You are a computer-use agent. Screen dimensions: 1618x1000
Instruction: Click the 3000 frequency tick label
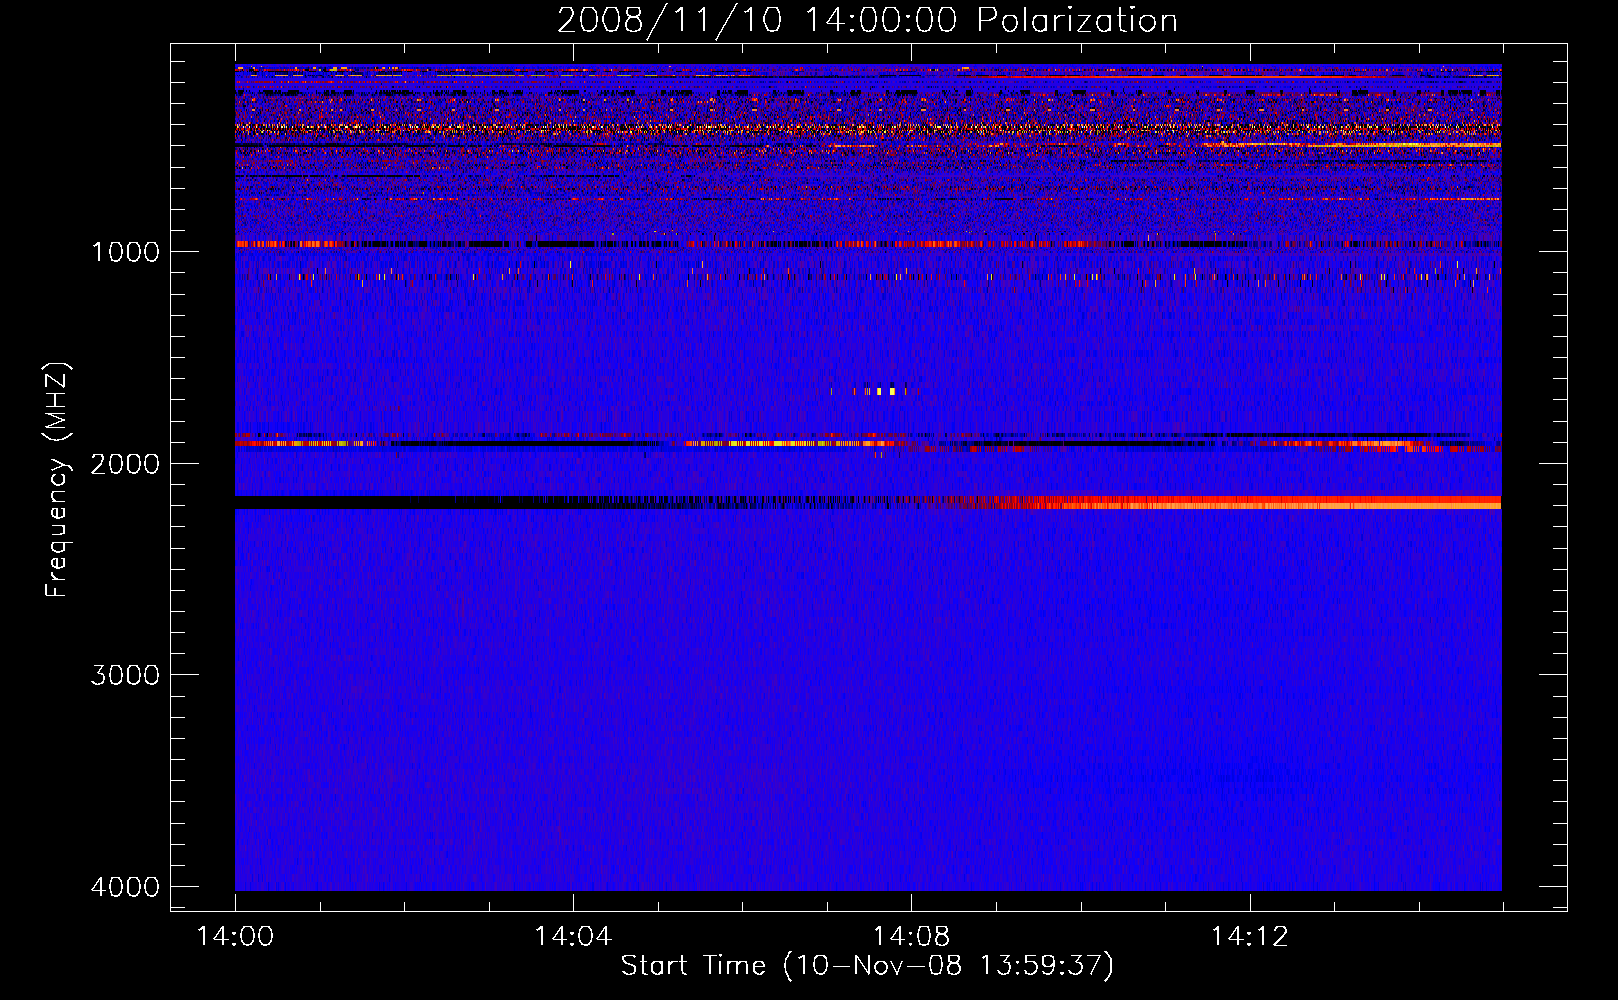(x=125, y=675)
